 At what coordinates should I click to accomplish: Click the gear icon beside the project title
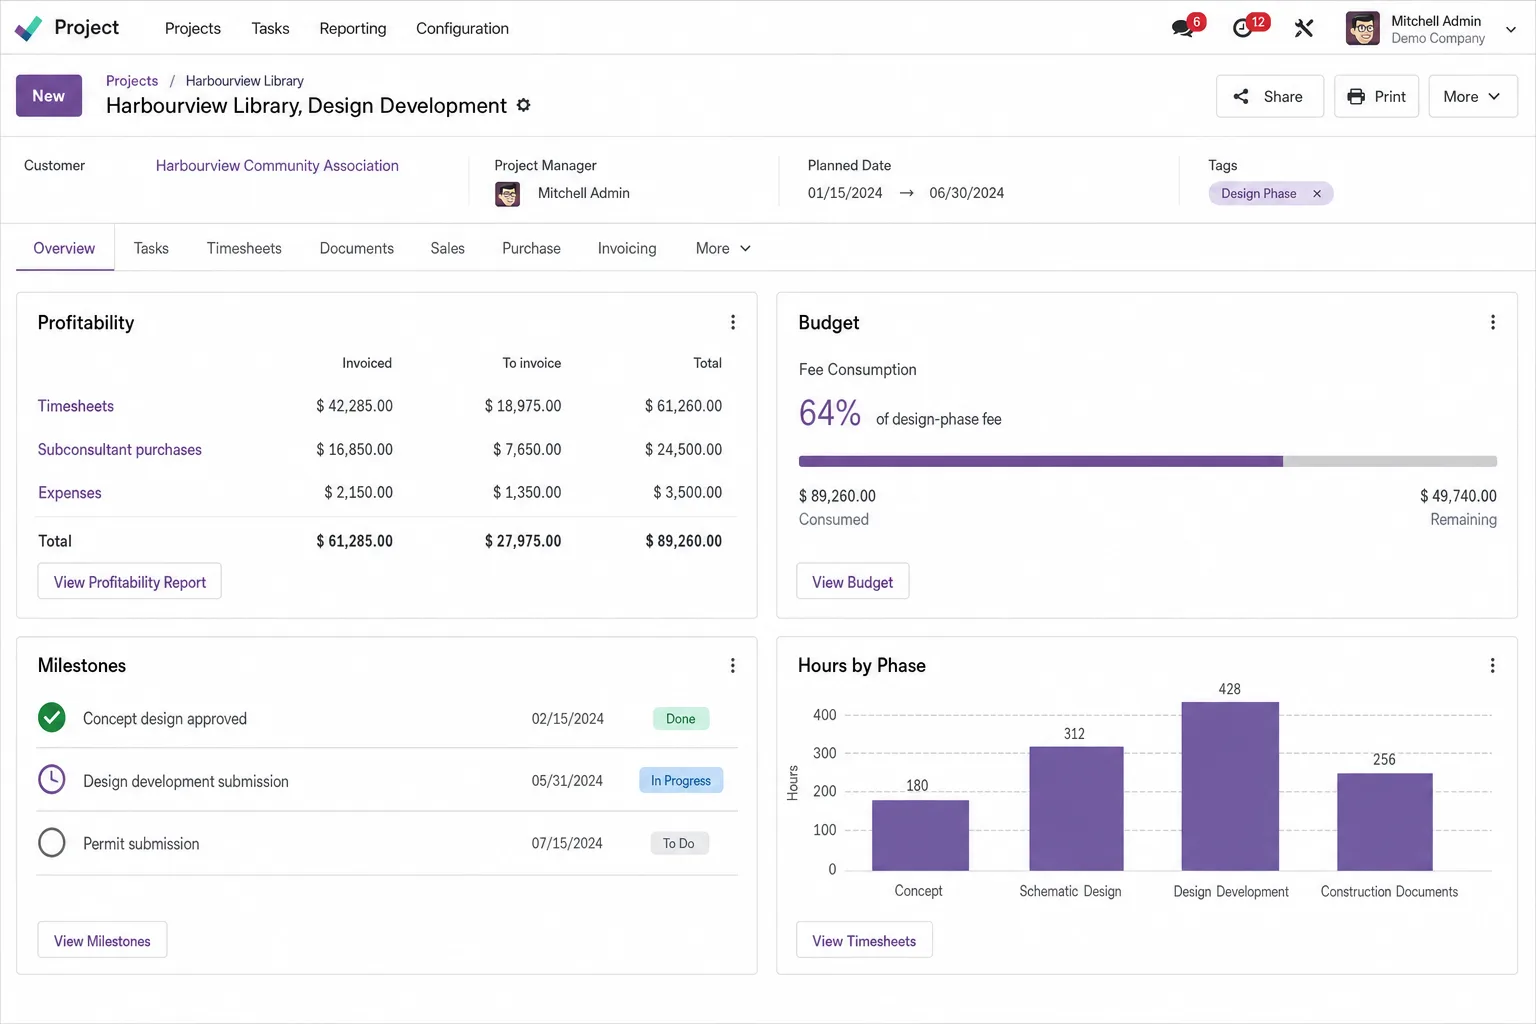pyautogui.click(x=523, y=105)
